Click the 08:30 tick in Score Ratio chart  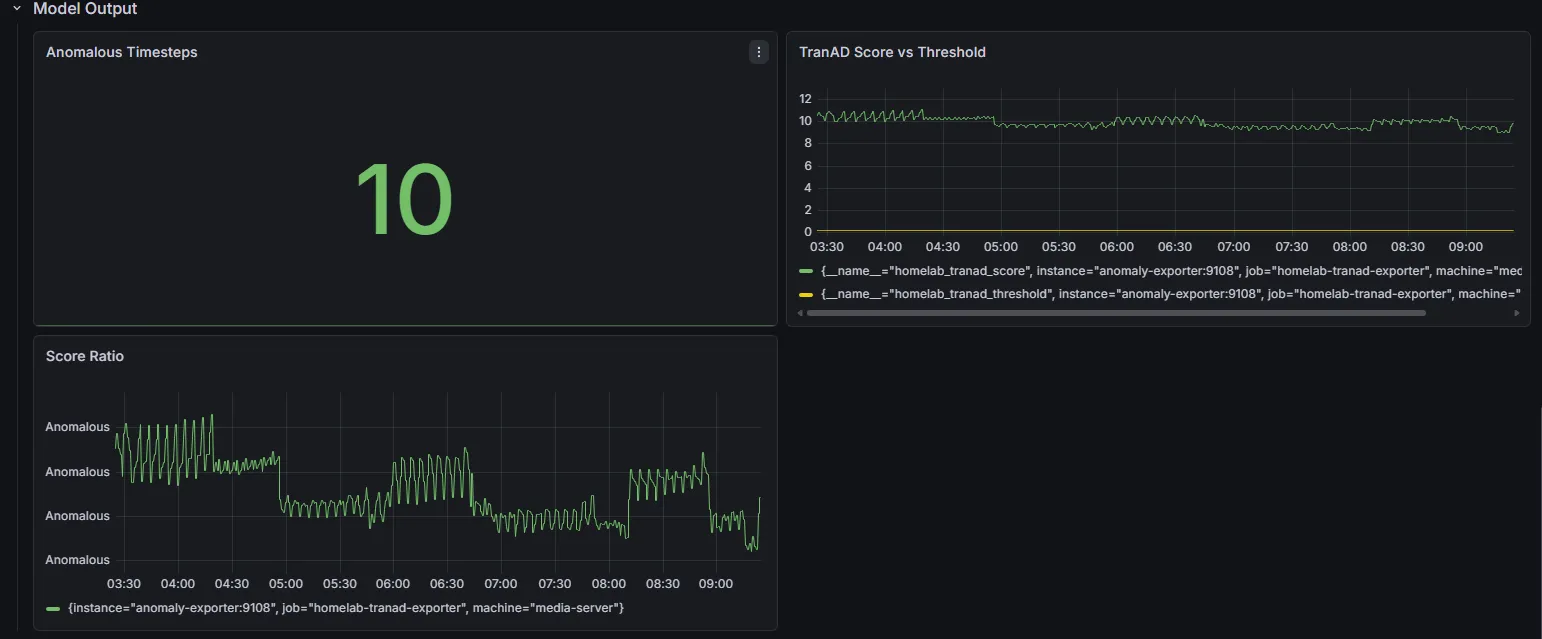coord(662,584)
